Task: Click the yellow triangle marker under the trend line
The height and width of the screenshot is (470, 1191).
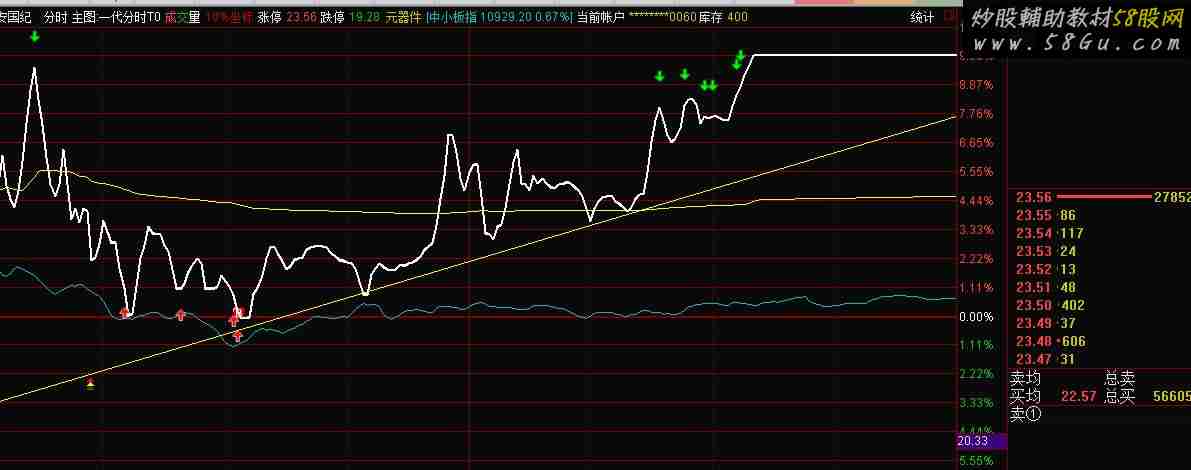Action: (91, 383)
